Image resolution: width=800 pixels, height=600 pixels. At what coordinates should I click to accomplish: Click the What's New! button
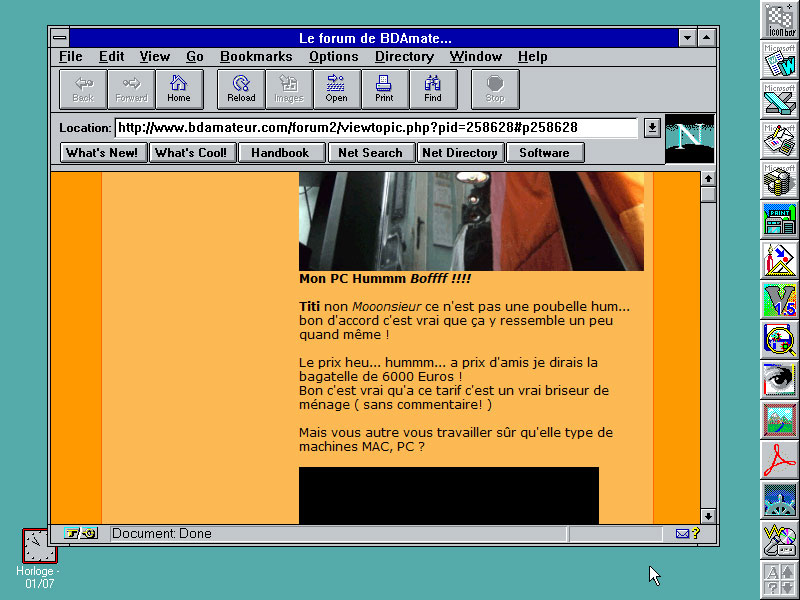[x=104, y=153]
